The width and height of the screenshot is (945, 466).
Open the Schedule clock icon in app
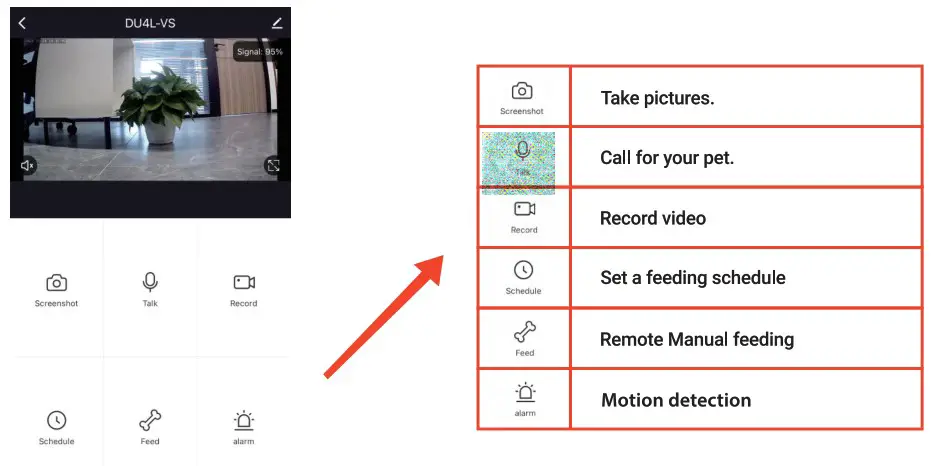(57, 420)
